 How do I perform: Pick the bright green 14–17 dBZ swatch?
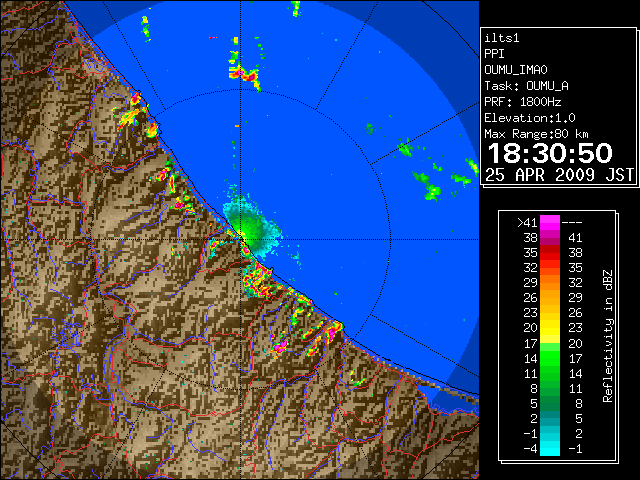tap(550, 358)
